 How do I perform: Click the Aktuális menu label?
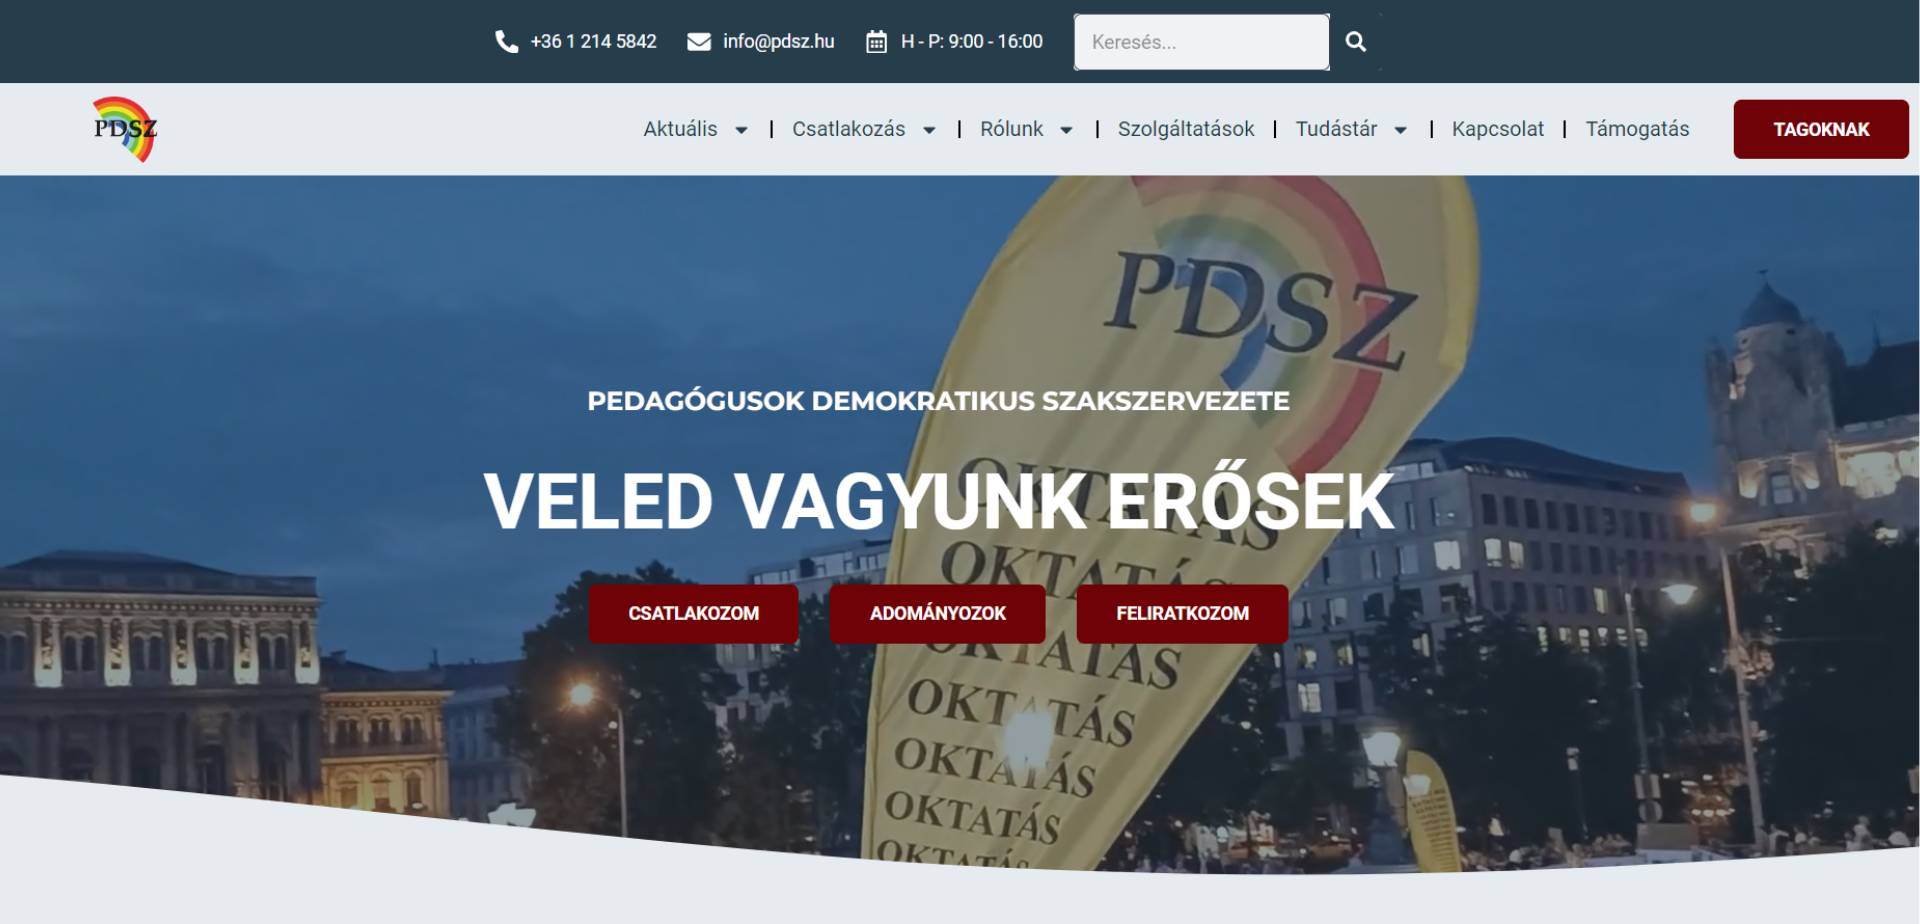point(680,129)
